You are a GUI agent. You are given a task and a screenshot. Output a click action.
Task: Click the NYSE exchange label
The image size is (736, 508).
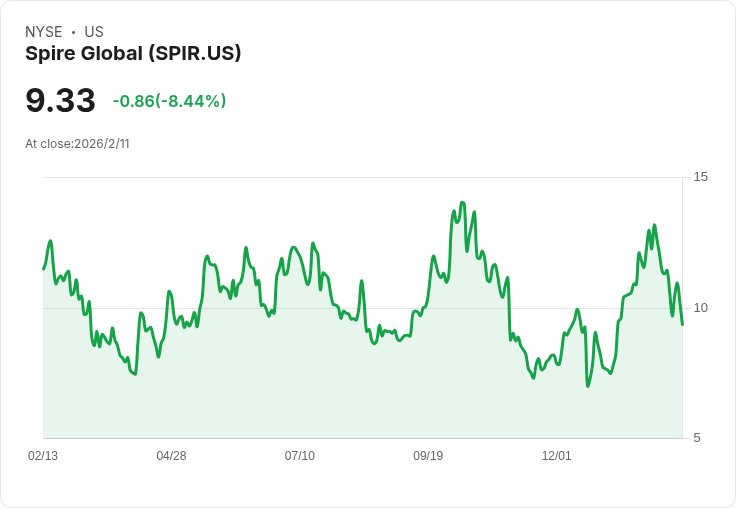(x=43, y=32)
